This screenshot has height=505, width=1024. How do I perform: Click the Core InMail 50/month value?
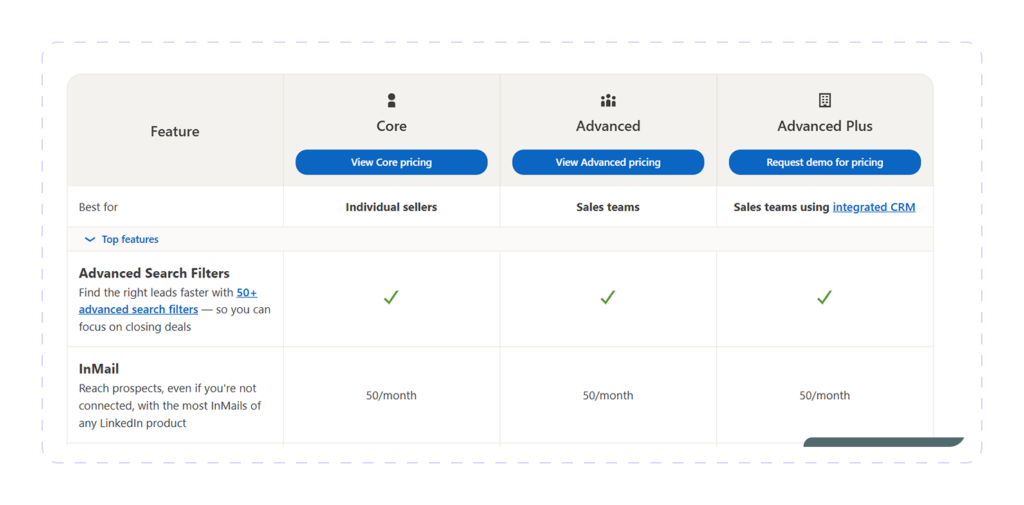pos(391,395)
